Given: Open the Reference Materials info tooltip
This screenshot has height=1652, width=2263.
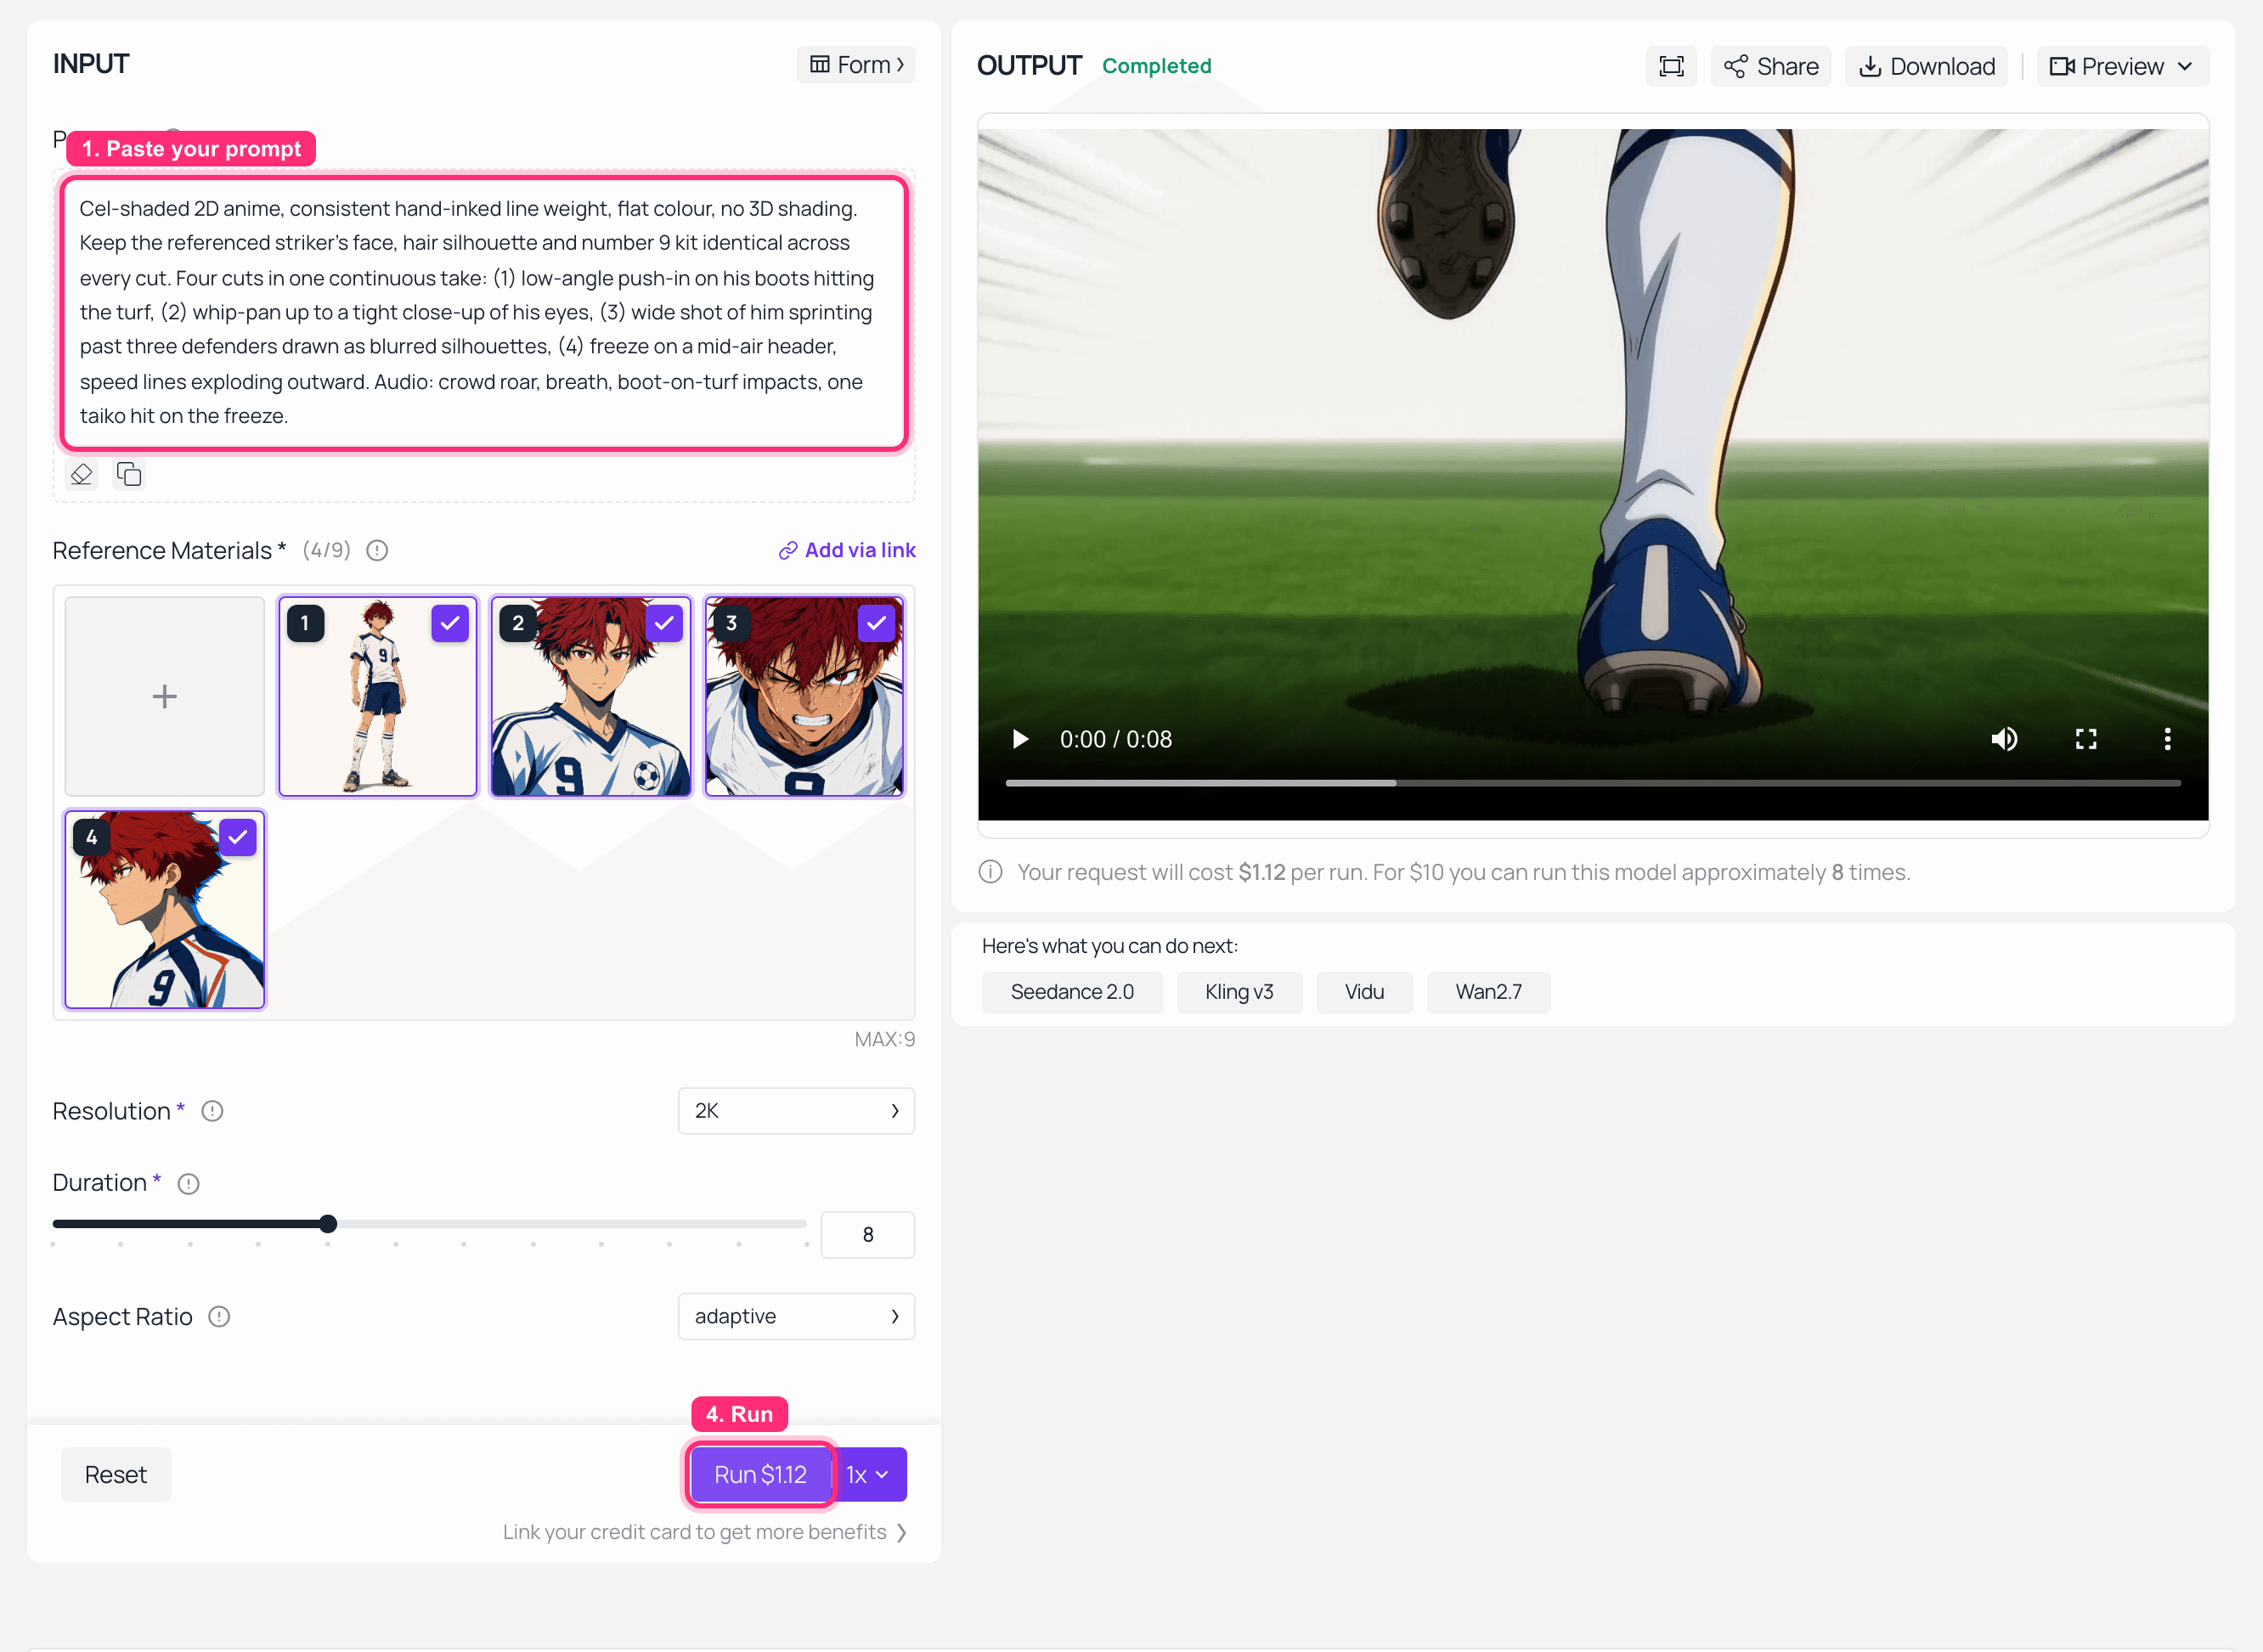Looking at the screenshot, I should point(377,551).
